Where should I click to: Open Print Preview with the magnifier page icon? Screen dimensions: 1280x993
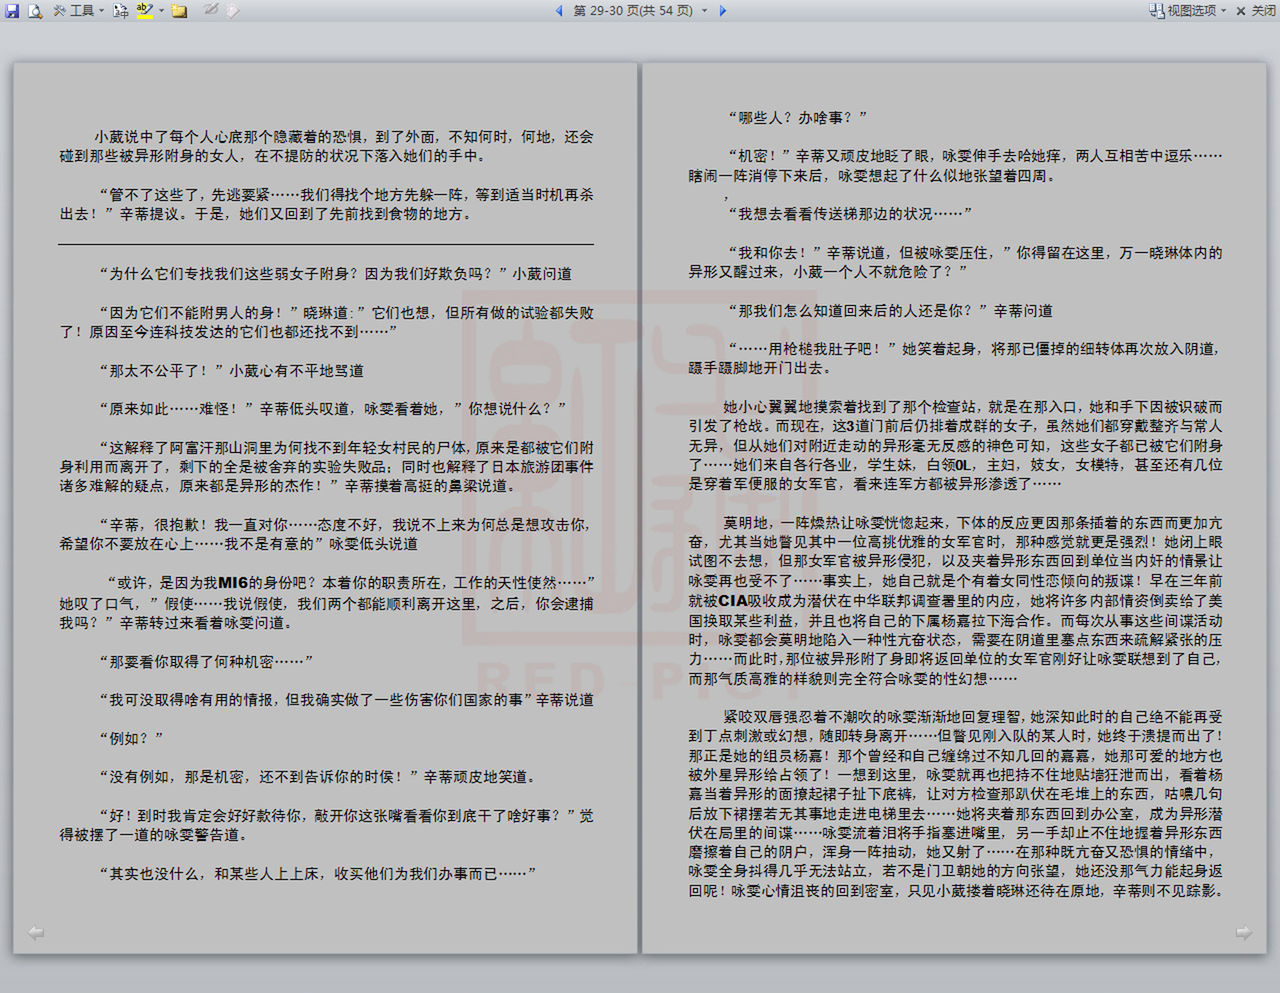click(x=35, y=11)
